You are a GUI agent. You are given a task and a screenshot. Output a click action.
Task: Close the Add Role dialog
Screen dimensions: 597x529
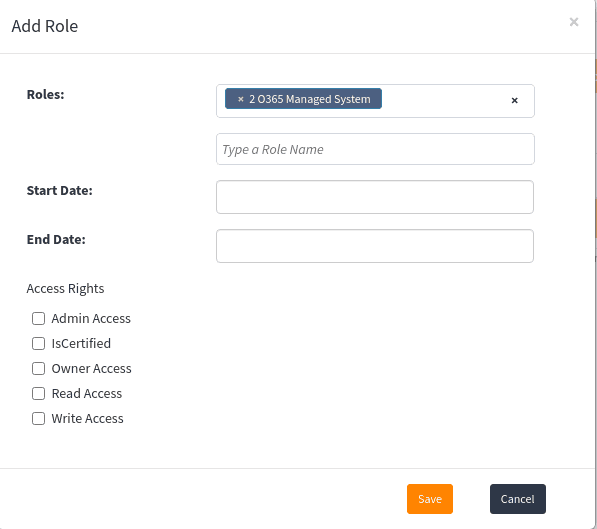[x=574, y=22]
